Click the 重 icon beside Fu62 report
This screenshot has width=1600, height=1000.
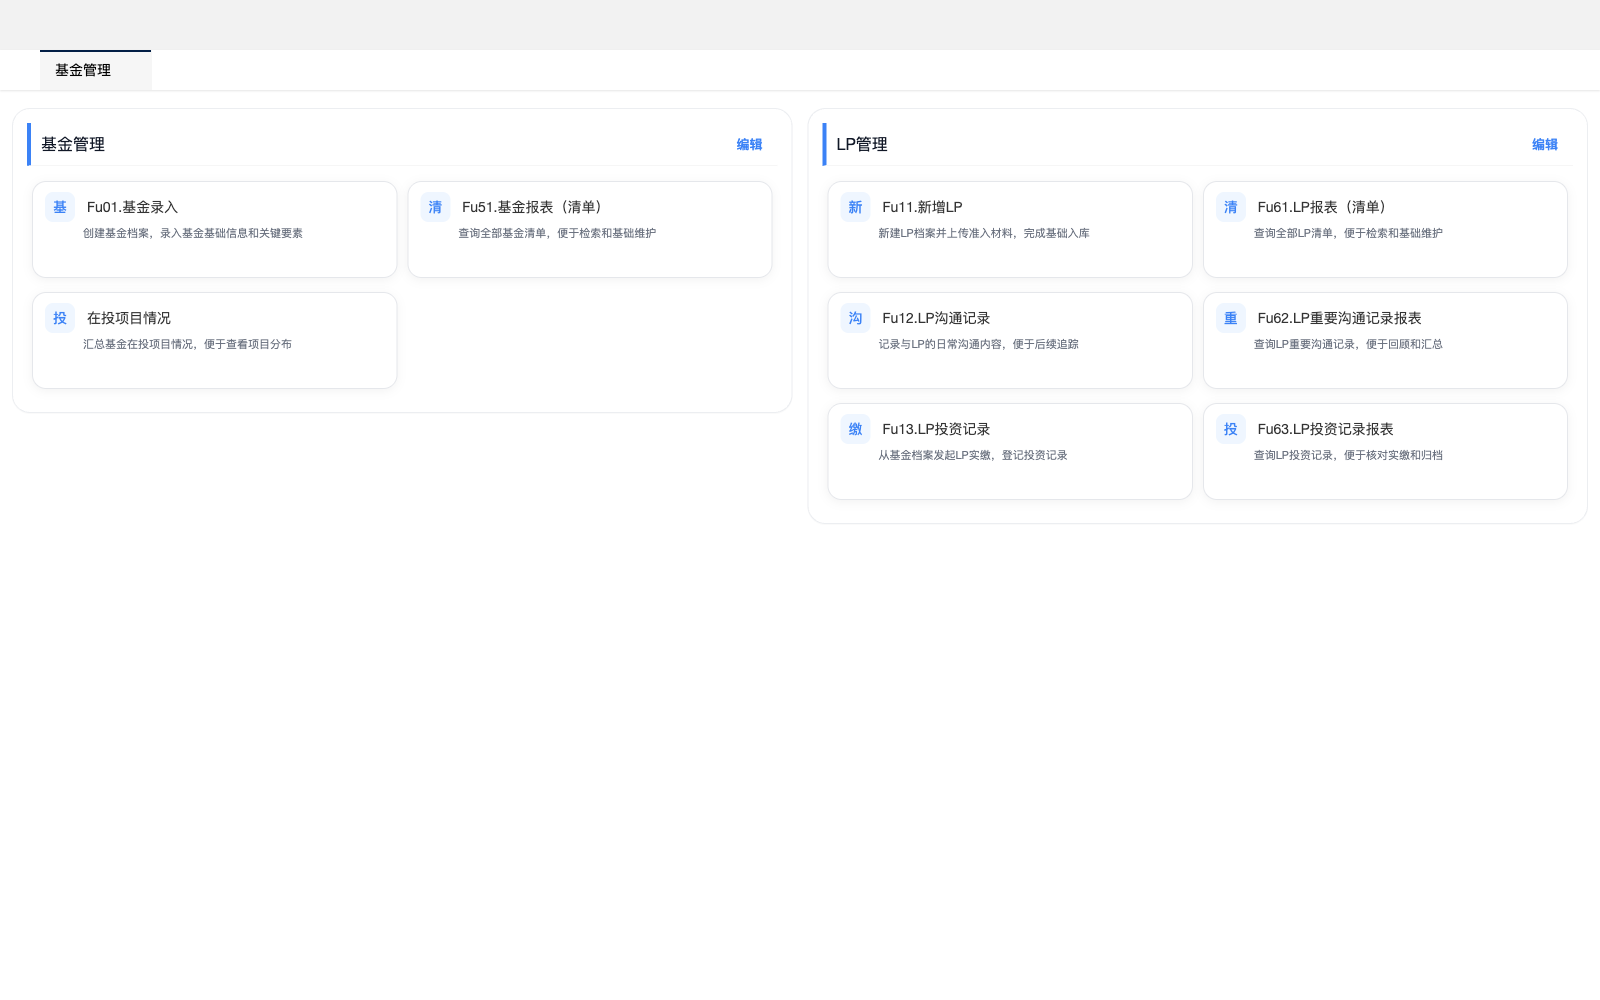pyautogui.click(x=1230, y=318)
